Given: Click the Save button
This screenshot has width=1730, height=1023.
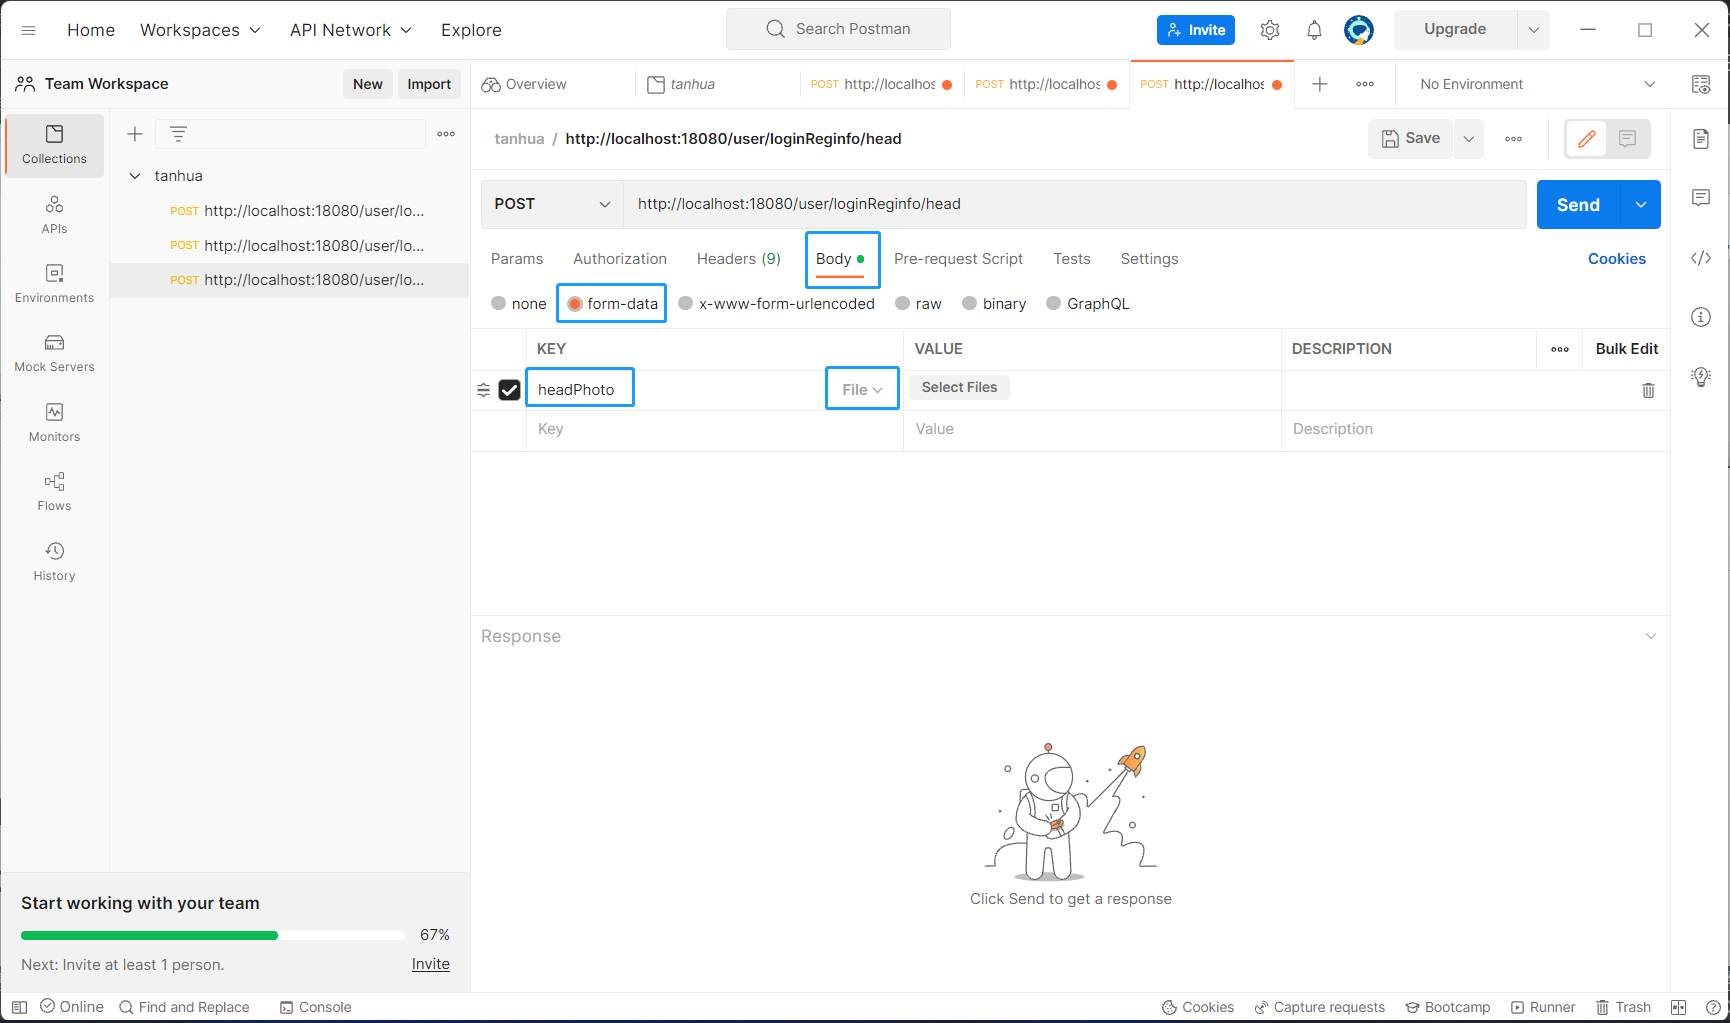Looking at the screenshot, I should pos(1411,139).
